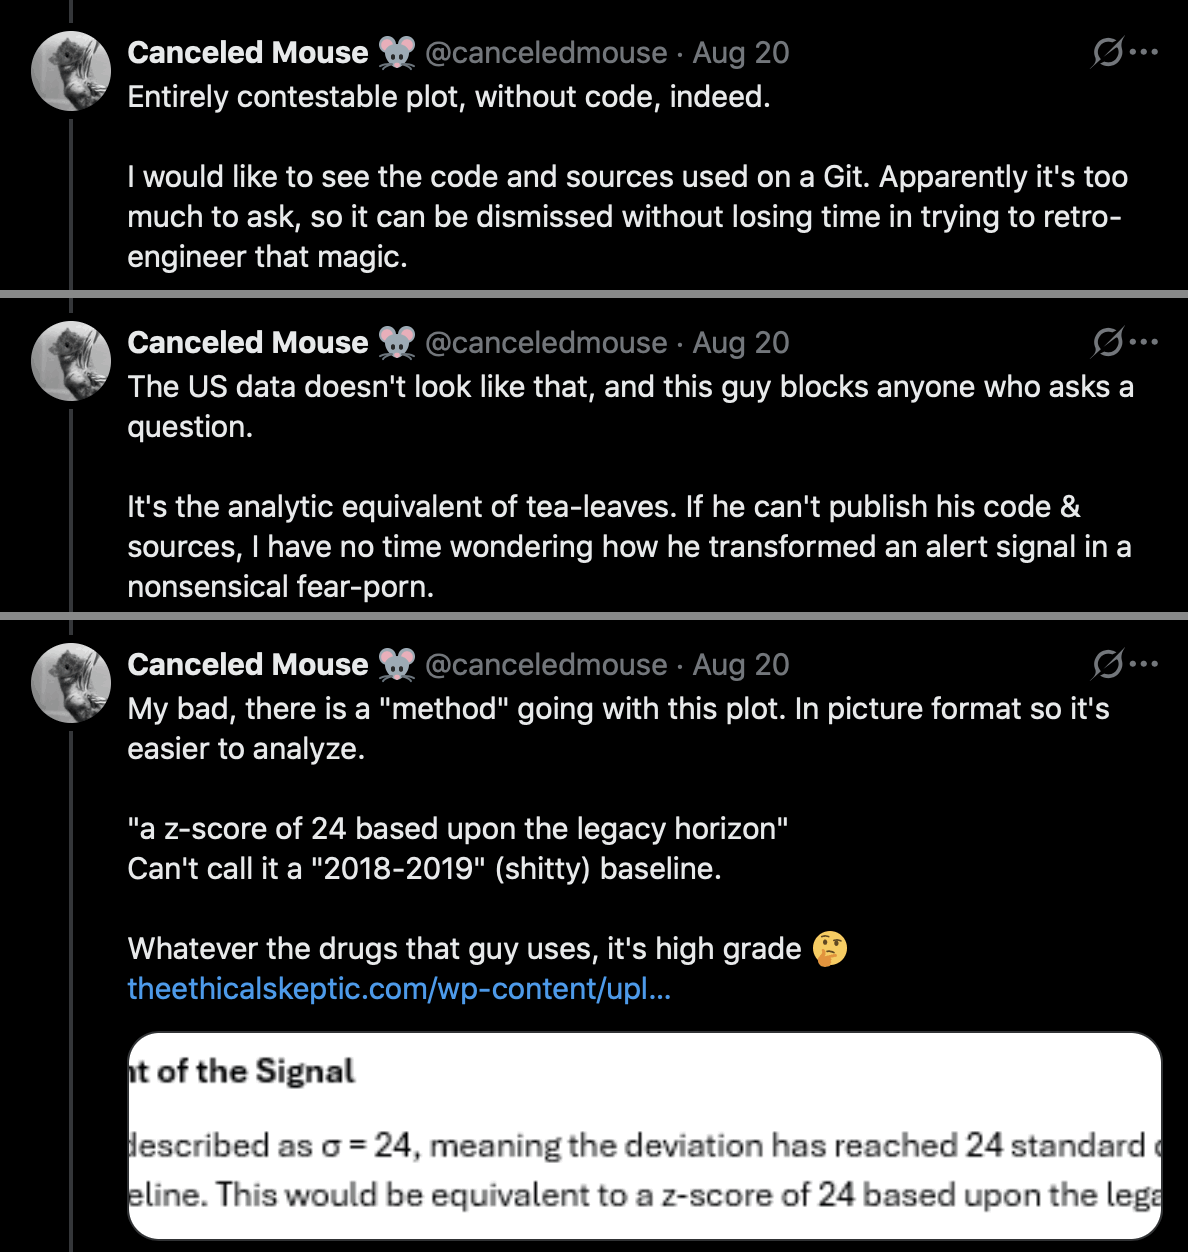Image resolution: width=1188 pixels, height=1252 pixels.
Task: Click Aug 20 timestamp on "Entirely contestable" tweet
Action: 741,52
